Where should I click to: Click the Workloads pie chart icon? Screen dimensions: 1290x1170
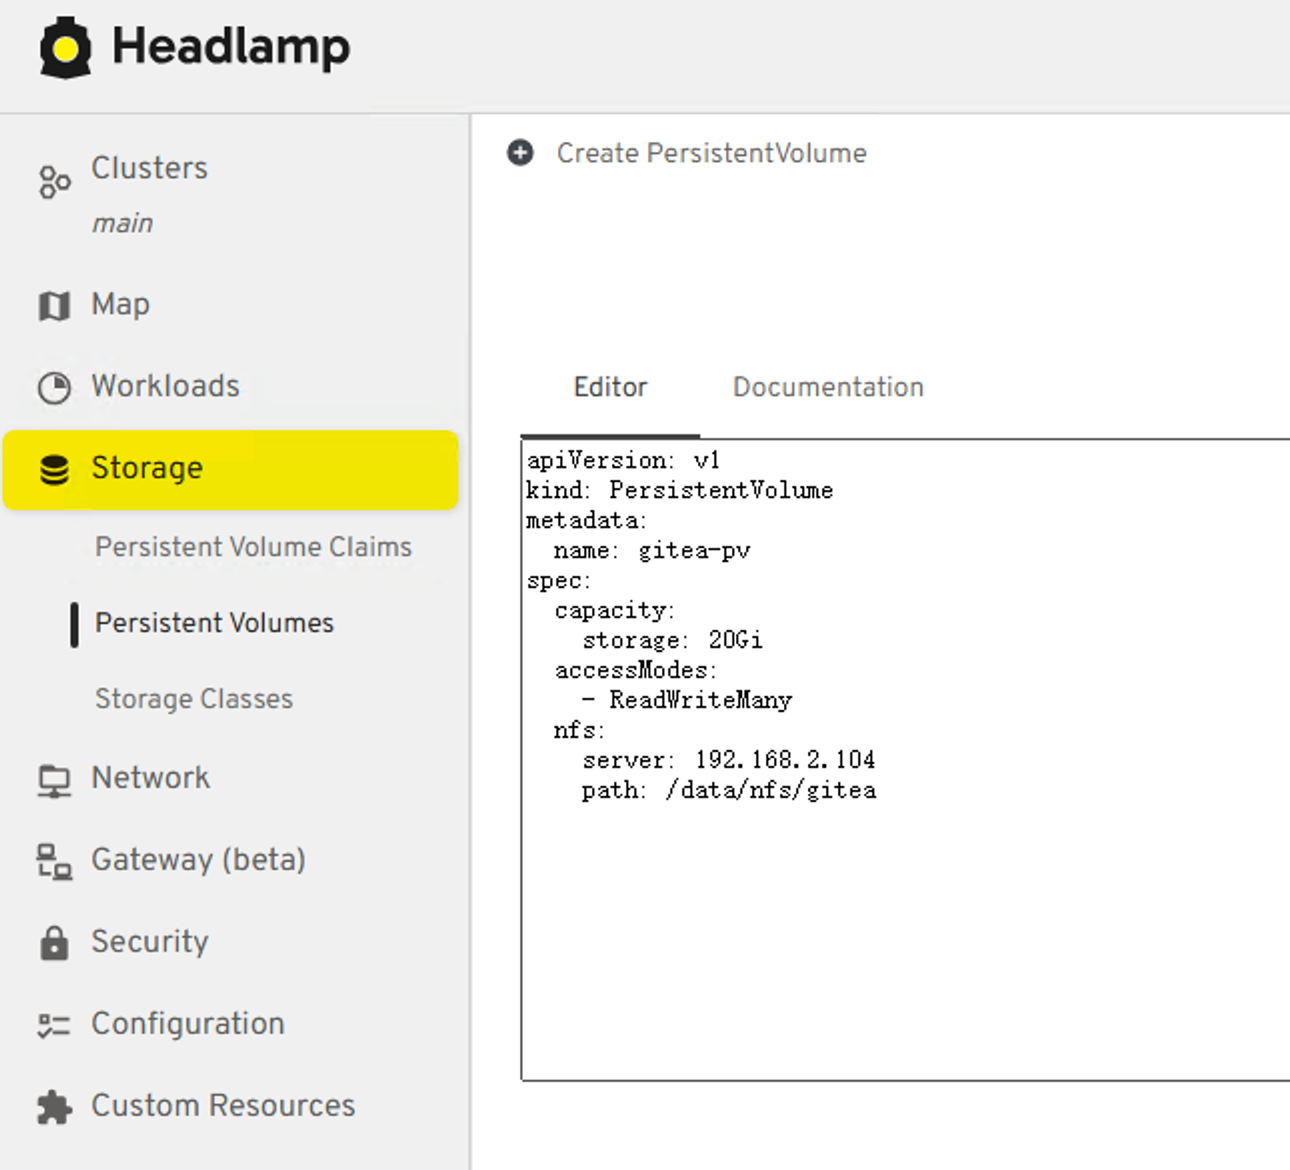(x=54, y=387)
